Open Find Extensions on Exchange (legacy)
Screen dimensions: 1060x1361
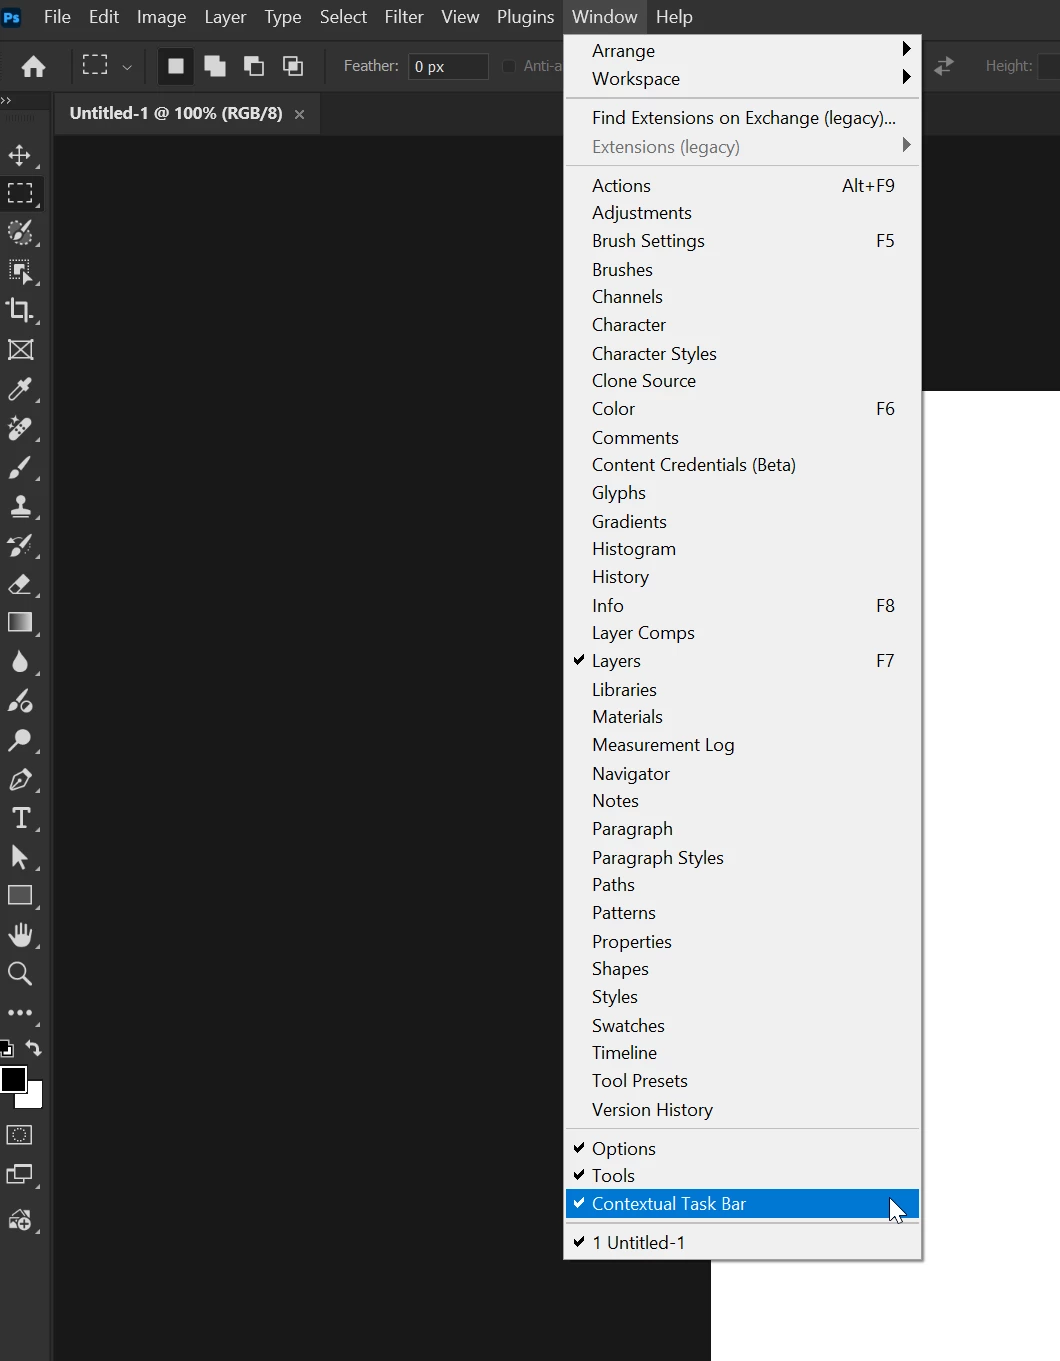(742, 118)
